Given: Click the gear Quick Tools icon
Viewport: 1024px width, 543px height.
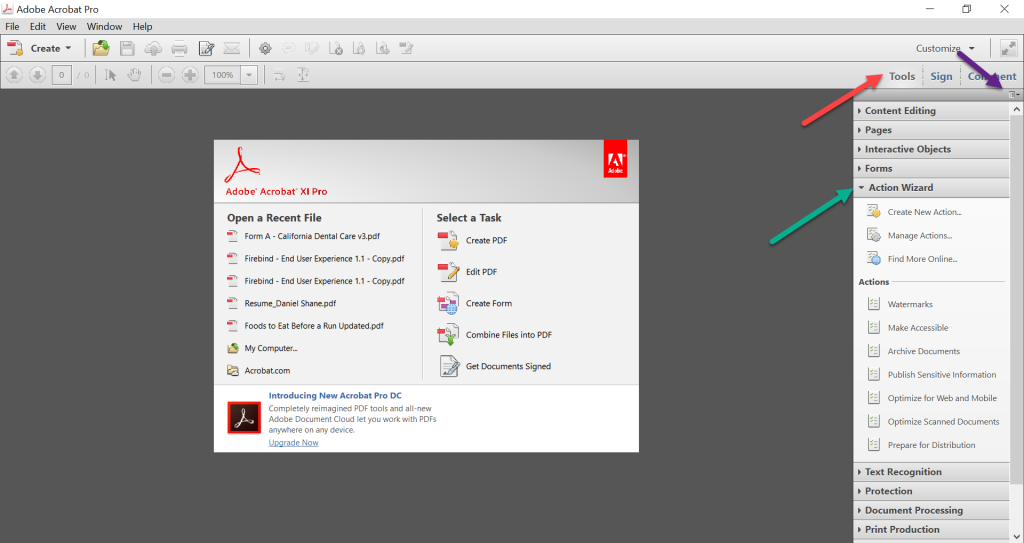Looking at the screenshot, I should point(264,48).
